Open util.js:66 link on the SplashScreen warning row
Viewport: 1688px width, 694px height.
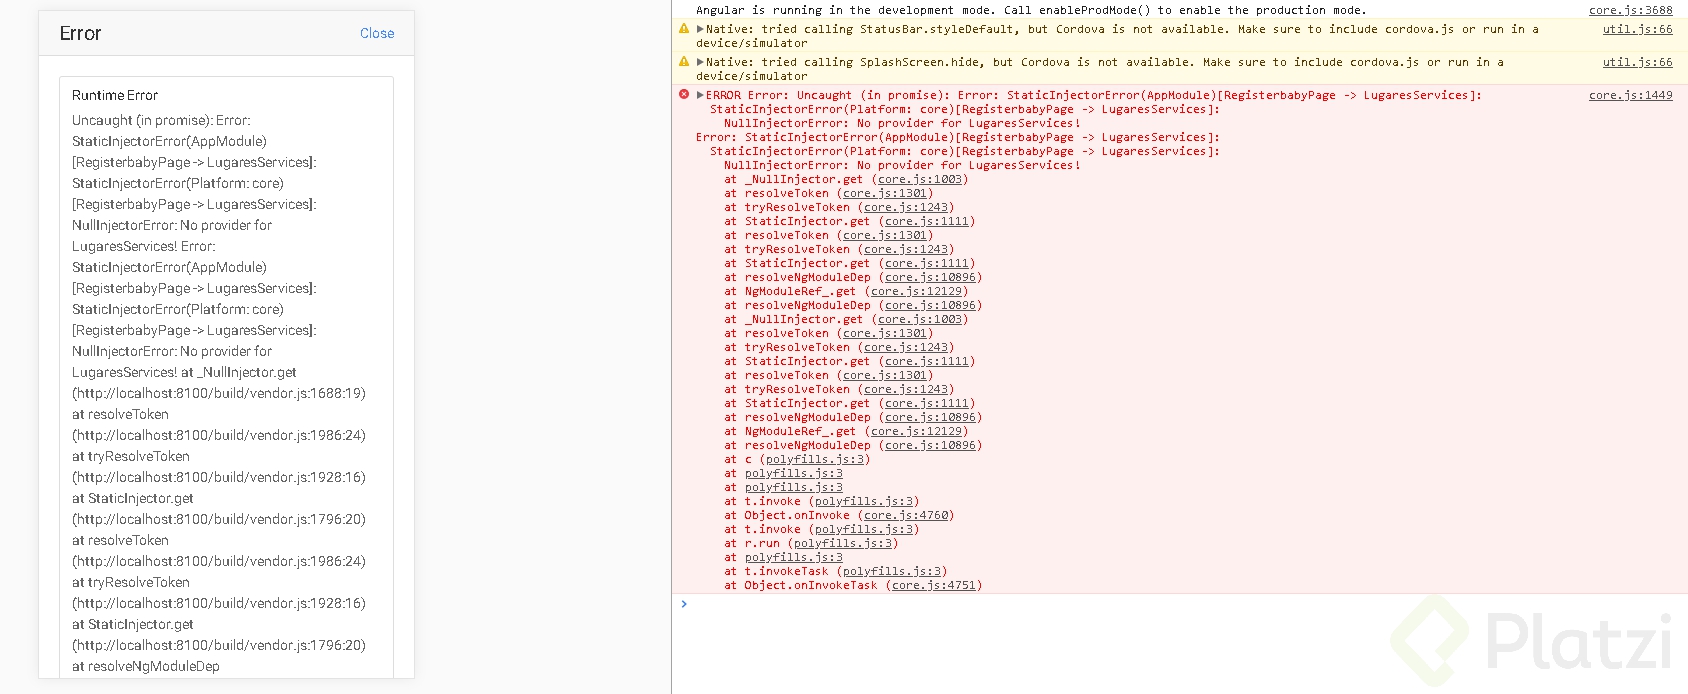click(x=1637, y=62)
